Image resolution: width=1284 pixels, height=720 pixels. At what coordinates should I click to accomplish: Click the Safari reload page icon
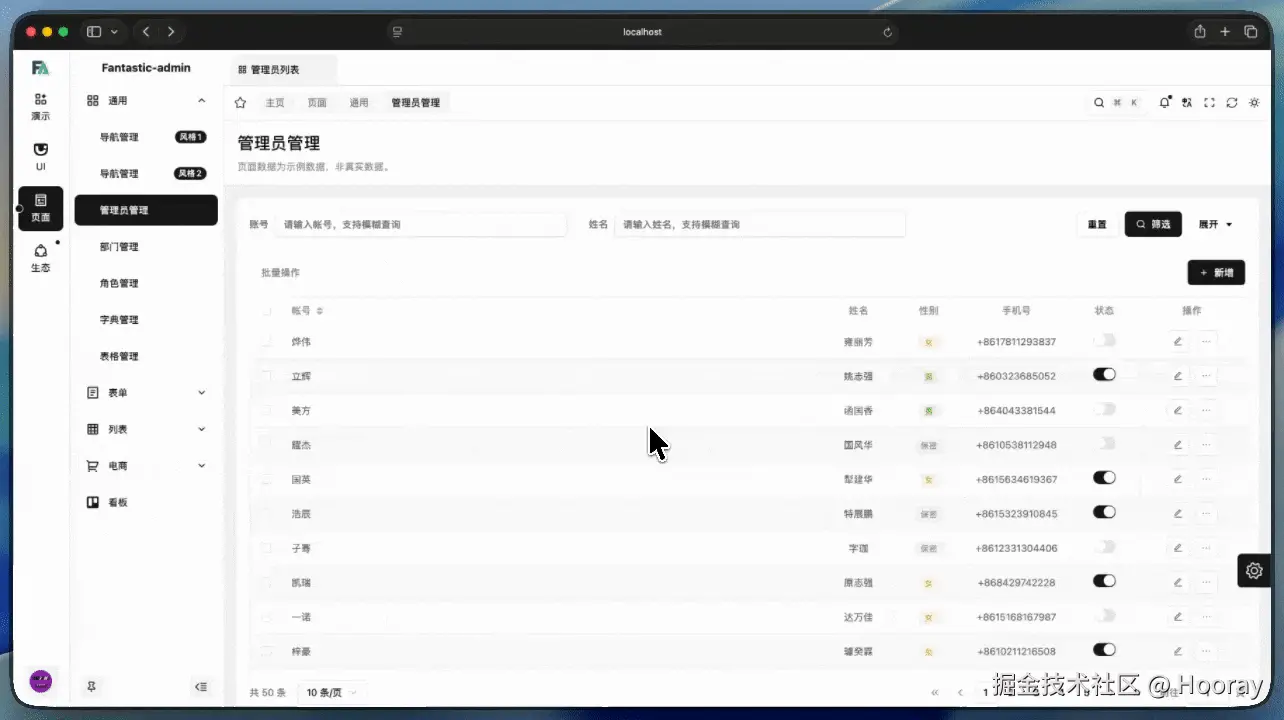coord(887,32)
